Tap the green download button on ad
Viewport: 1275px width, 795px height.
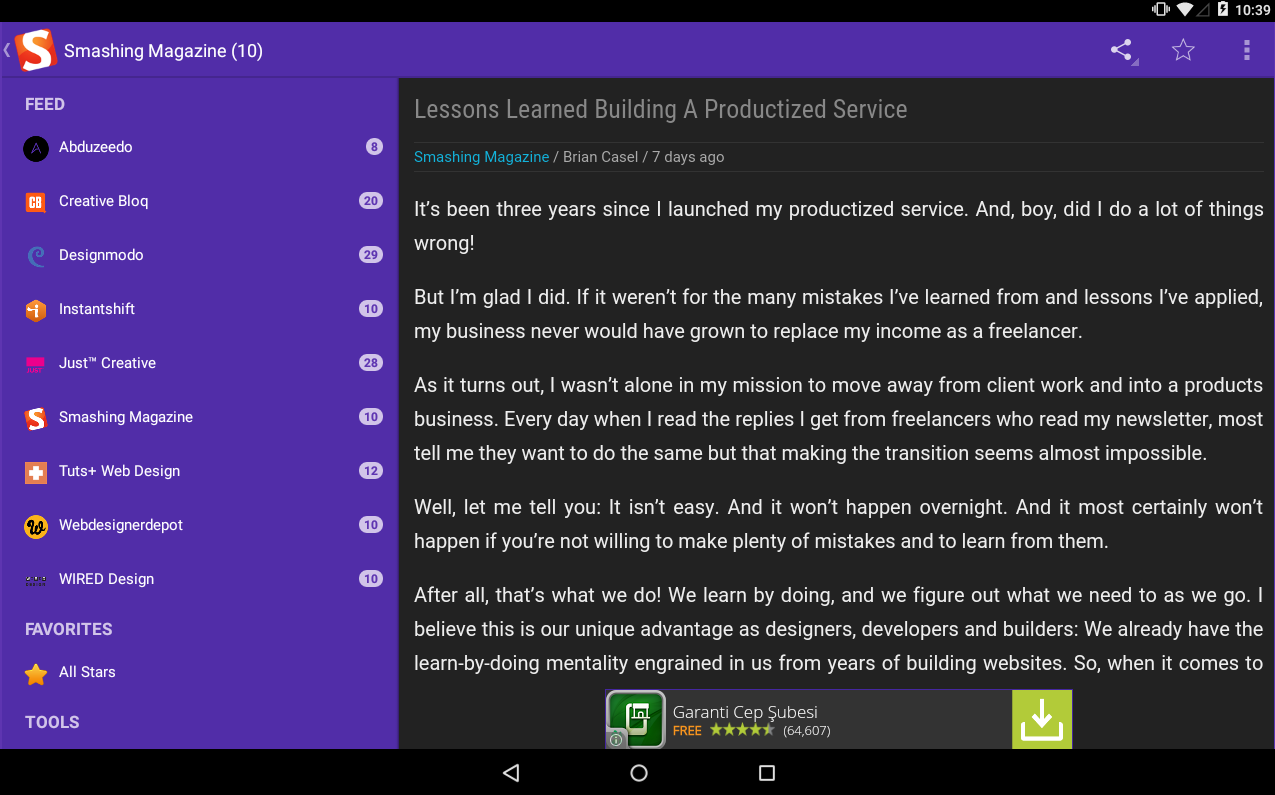click(x=1042, y=719)
